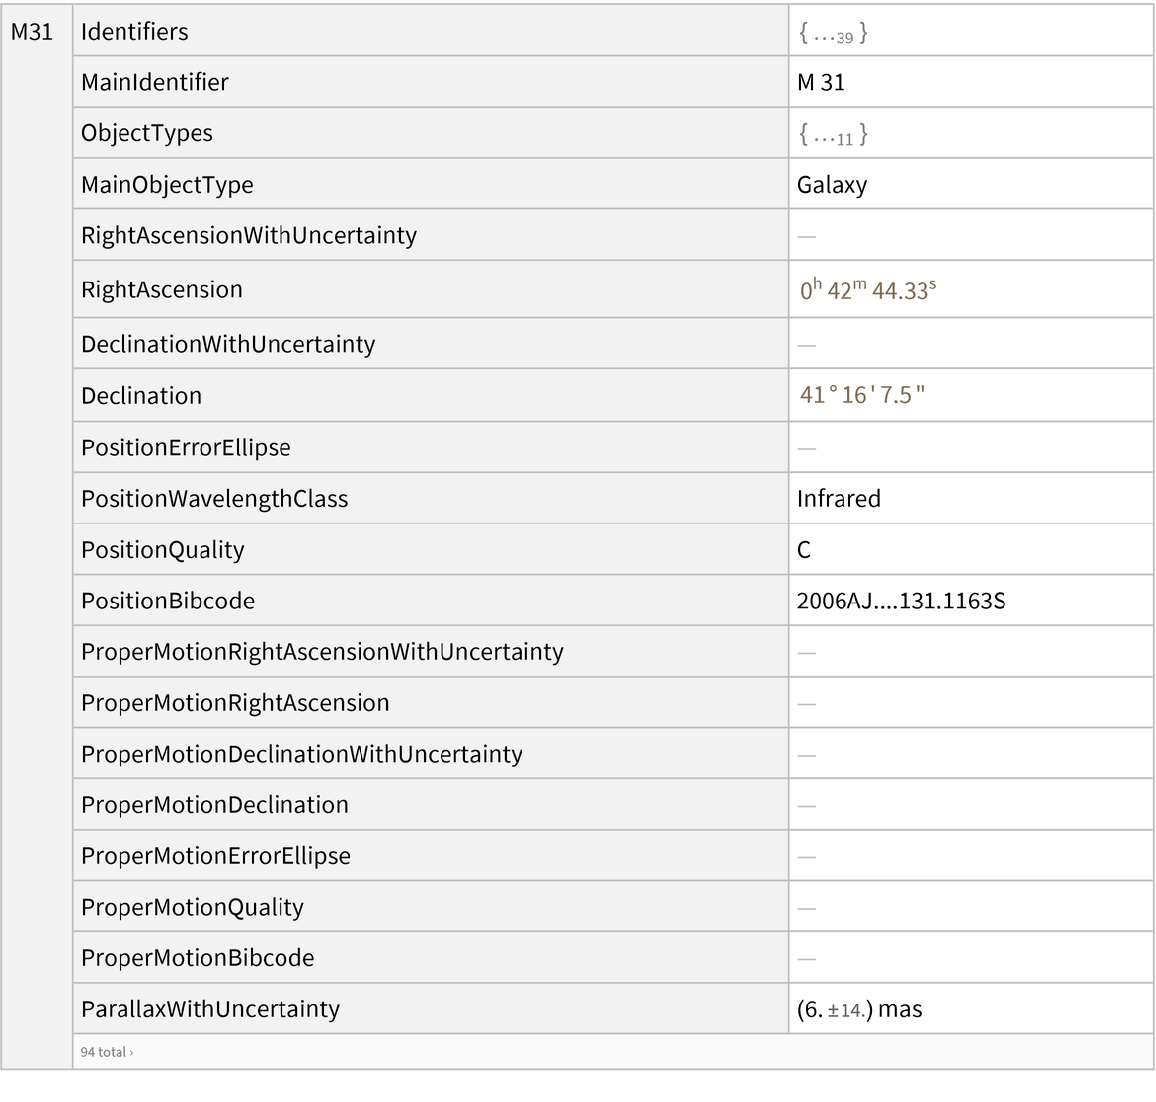Image resolution: width=1156 pixels, height=1102 pixels.
Task: Click the MainObjectType key label
Action: (x=167, y=185)
